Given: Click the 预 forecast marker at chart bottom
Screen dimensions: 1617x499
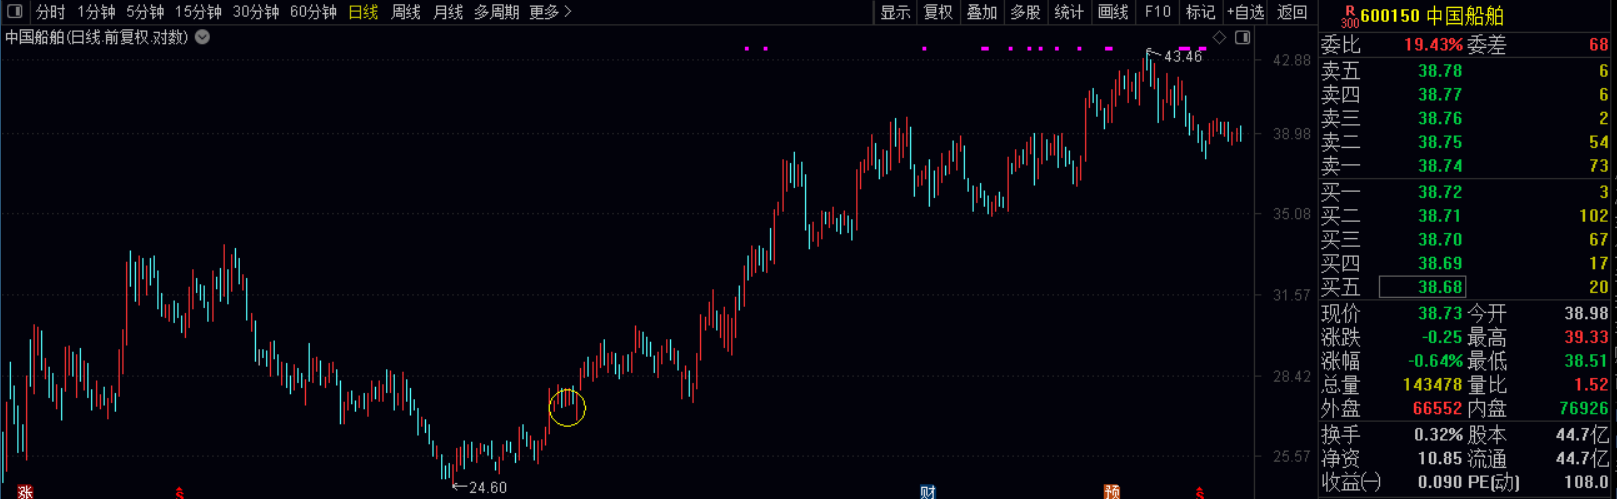Looking at the screenshot, I should pyautogui.click(x=1111, y=491).
